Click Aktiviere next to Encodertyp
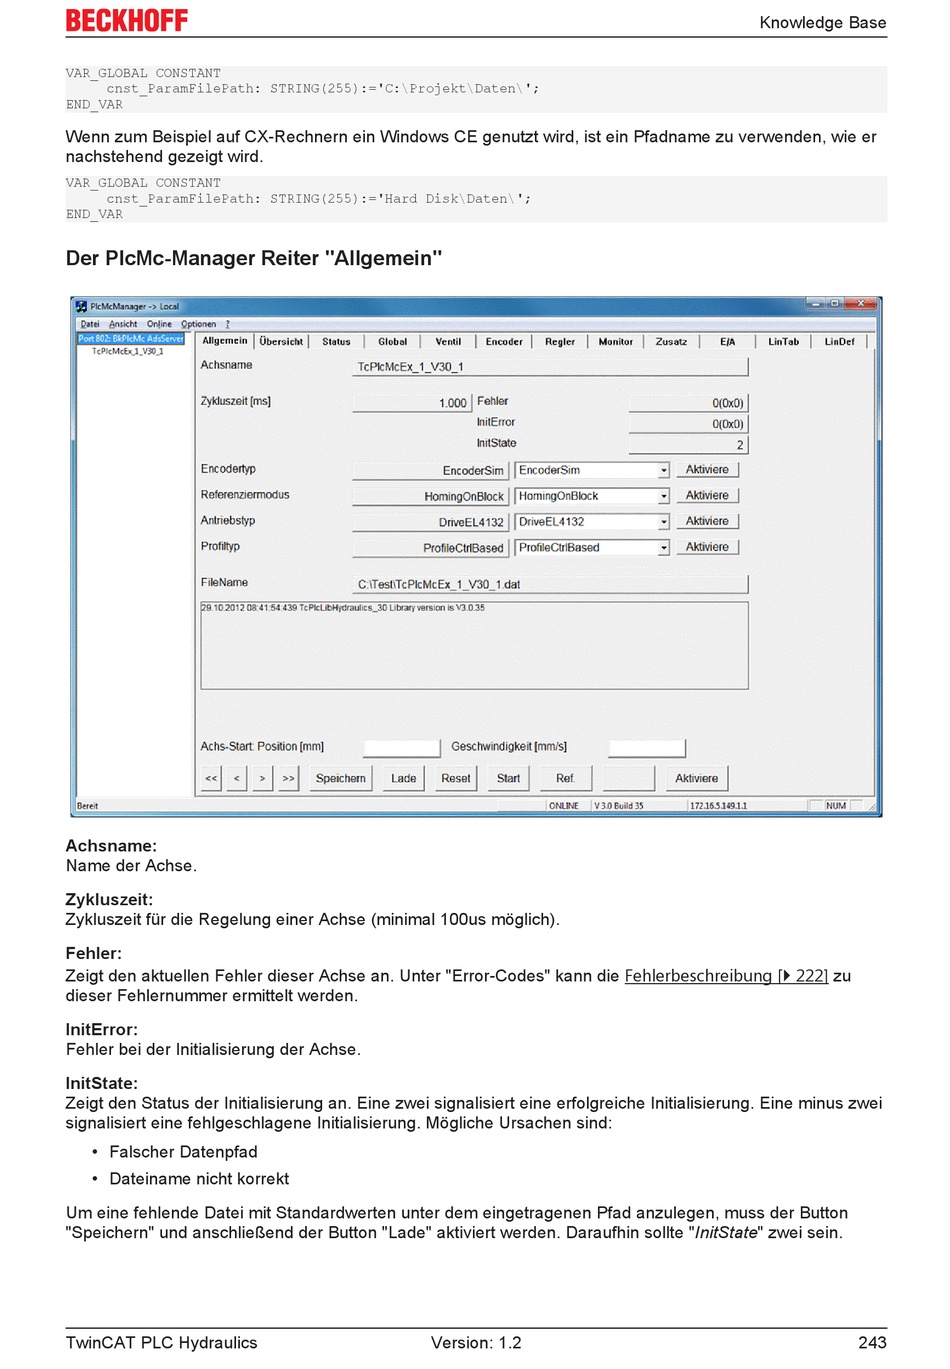This screenshot has width=950, height=1369. click(708, 470)
